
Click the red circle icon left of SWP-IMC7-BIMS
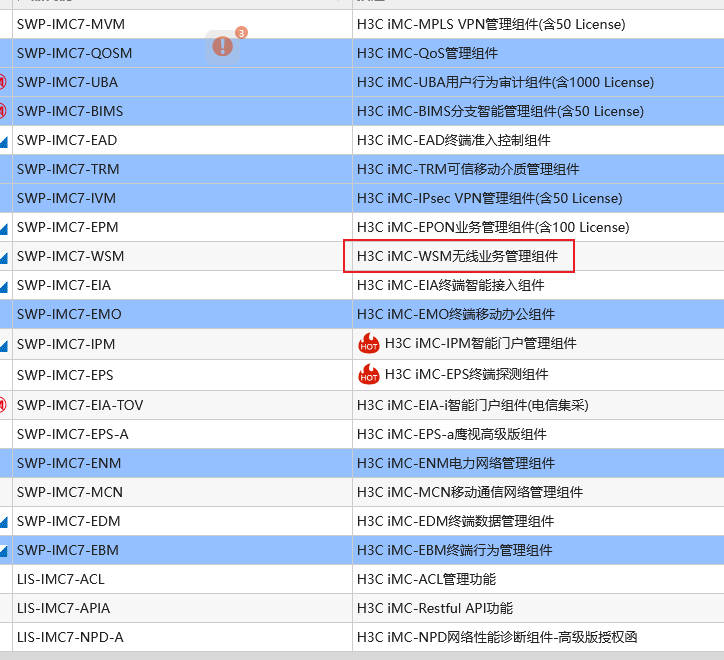(x=3, y=111)
